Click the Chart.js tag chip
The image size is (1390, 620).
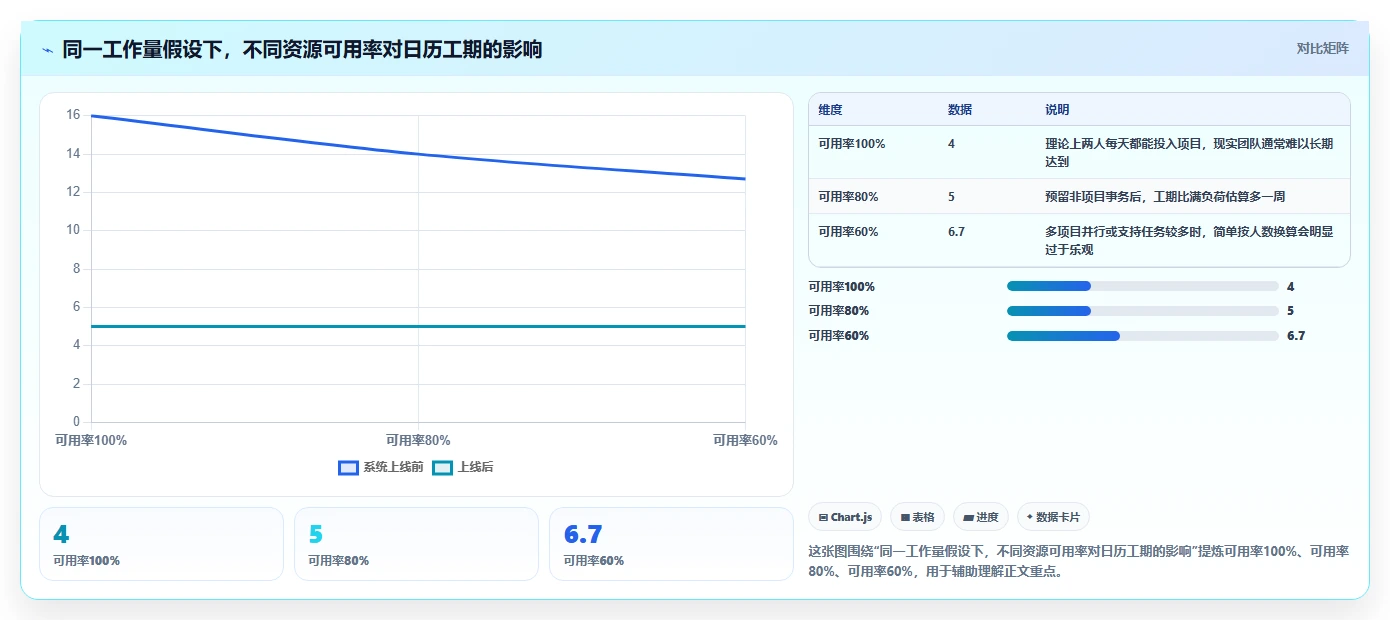coord(845,517)
